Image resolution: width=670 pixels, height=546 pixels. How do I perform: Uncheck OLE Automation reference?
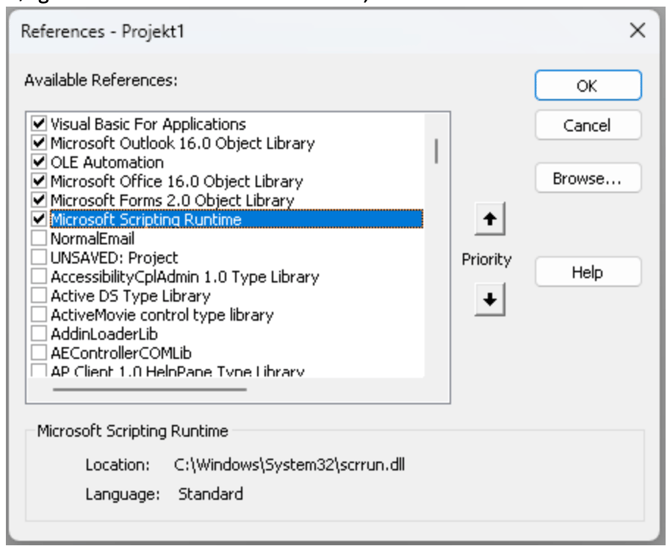40,163
